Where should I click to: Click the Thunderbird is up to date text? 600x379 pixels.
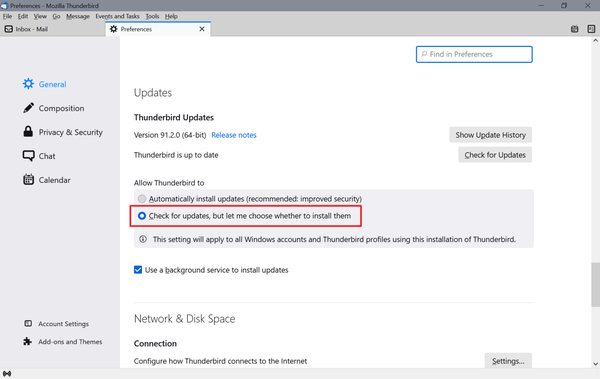click(x=176, y=155)
